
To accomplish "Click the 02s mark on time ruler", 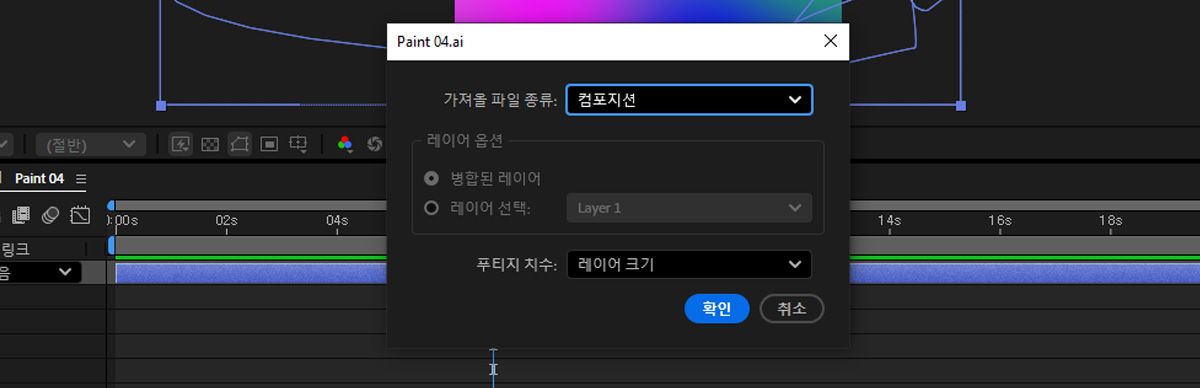I will pos(226,220).
